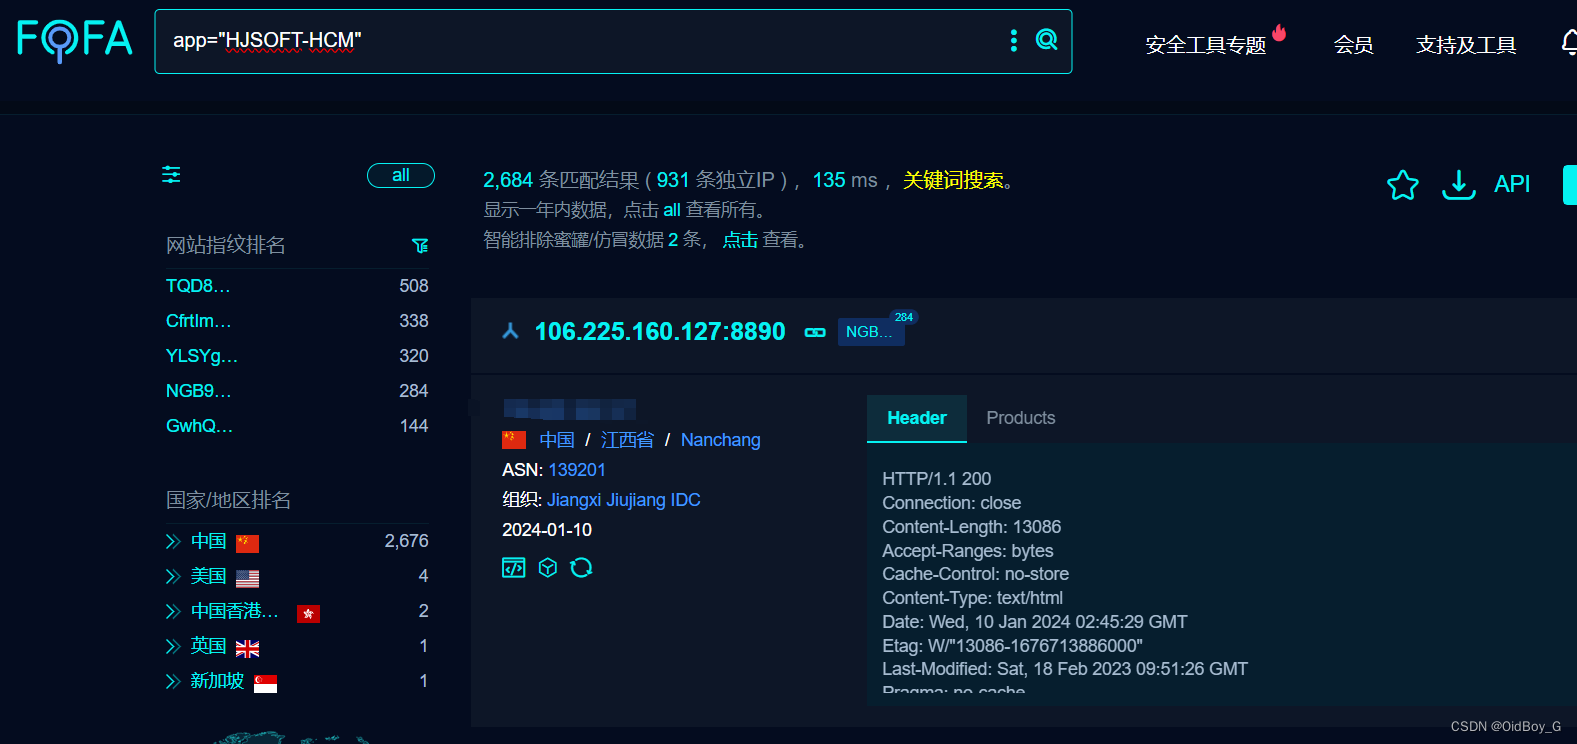Click the search magnifier icon
The height and width of the screenshot is (744, 1577).
[1046, 40]
